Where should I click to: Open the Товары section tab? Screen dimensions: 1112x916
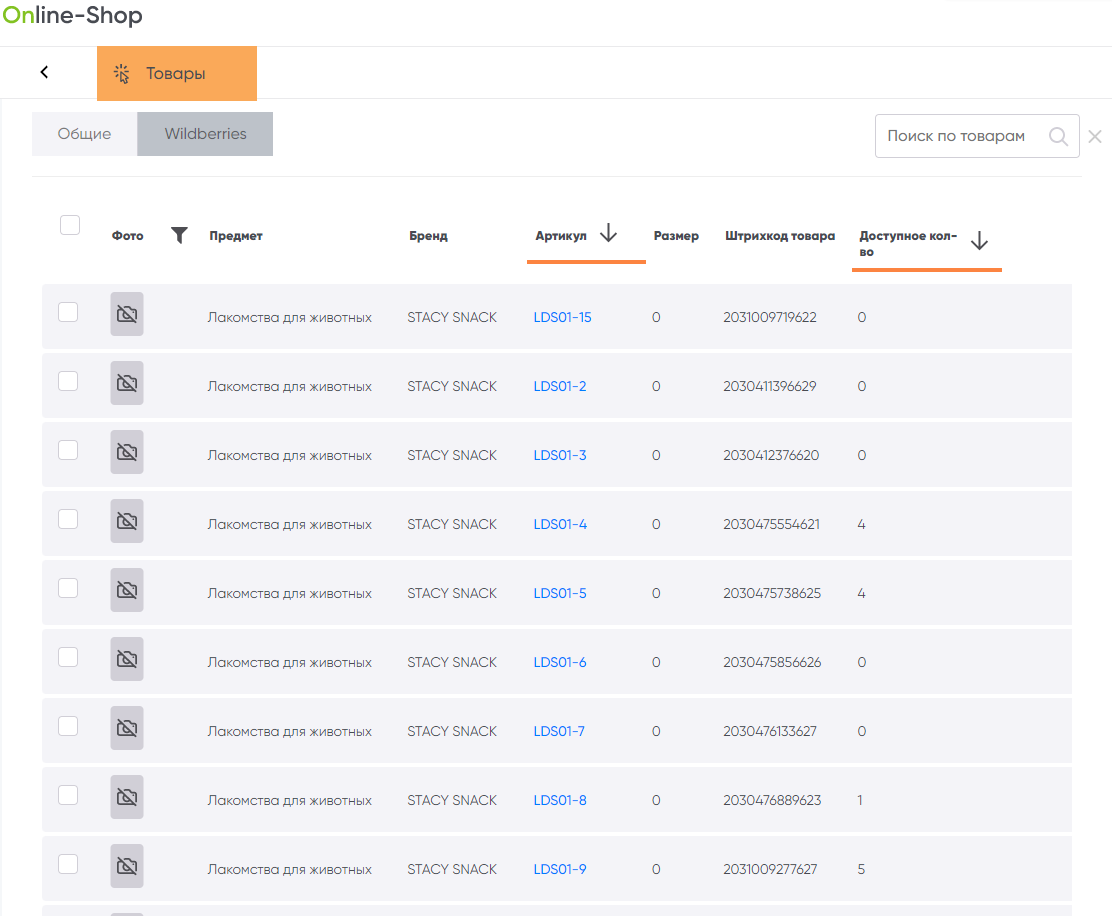(177, 73)
